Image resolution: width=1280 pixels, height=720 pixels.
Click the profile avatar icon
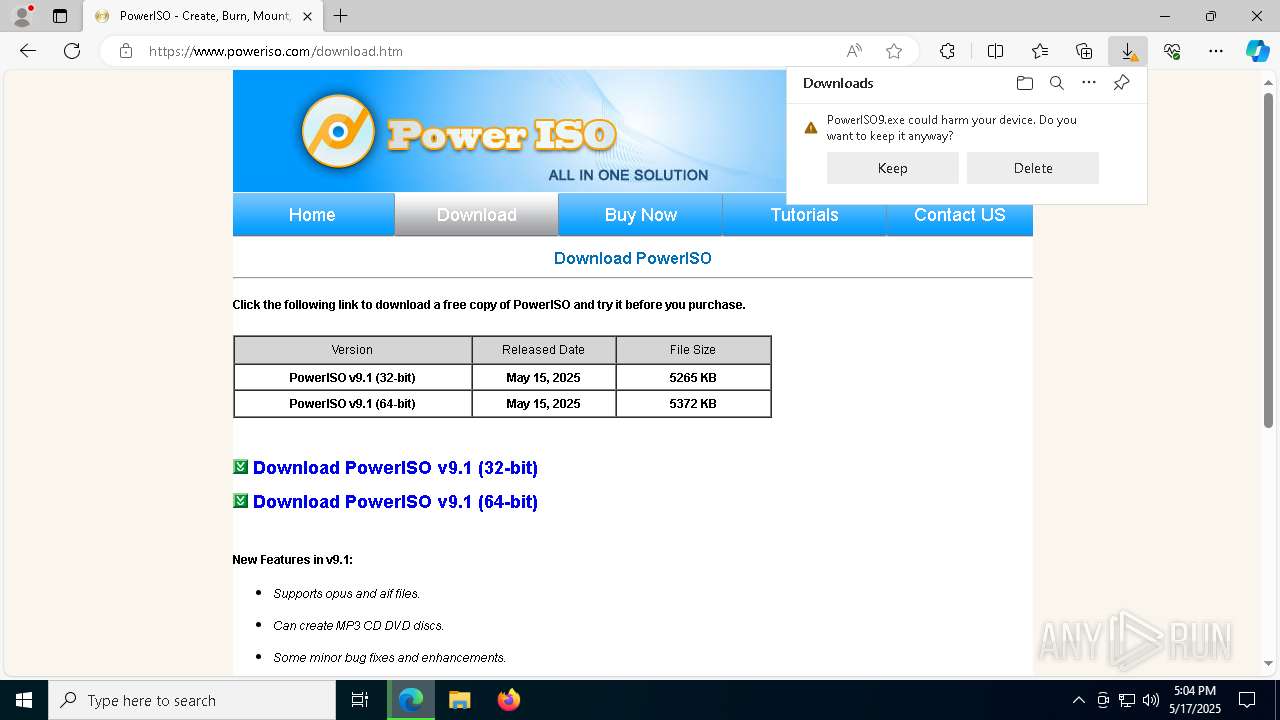(22, 16)
